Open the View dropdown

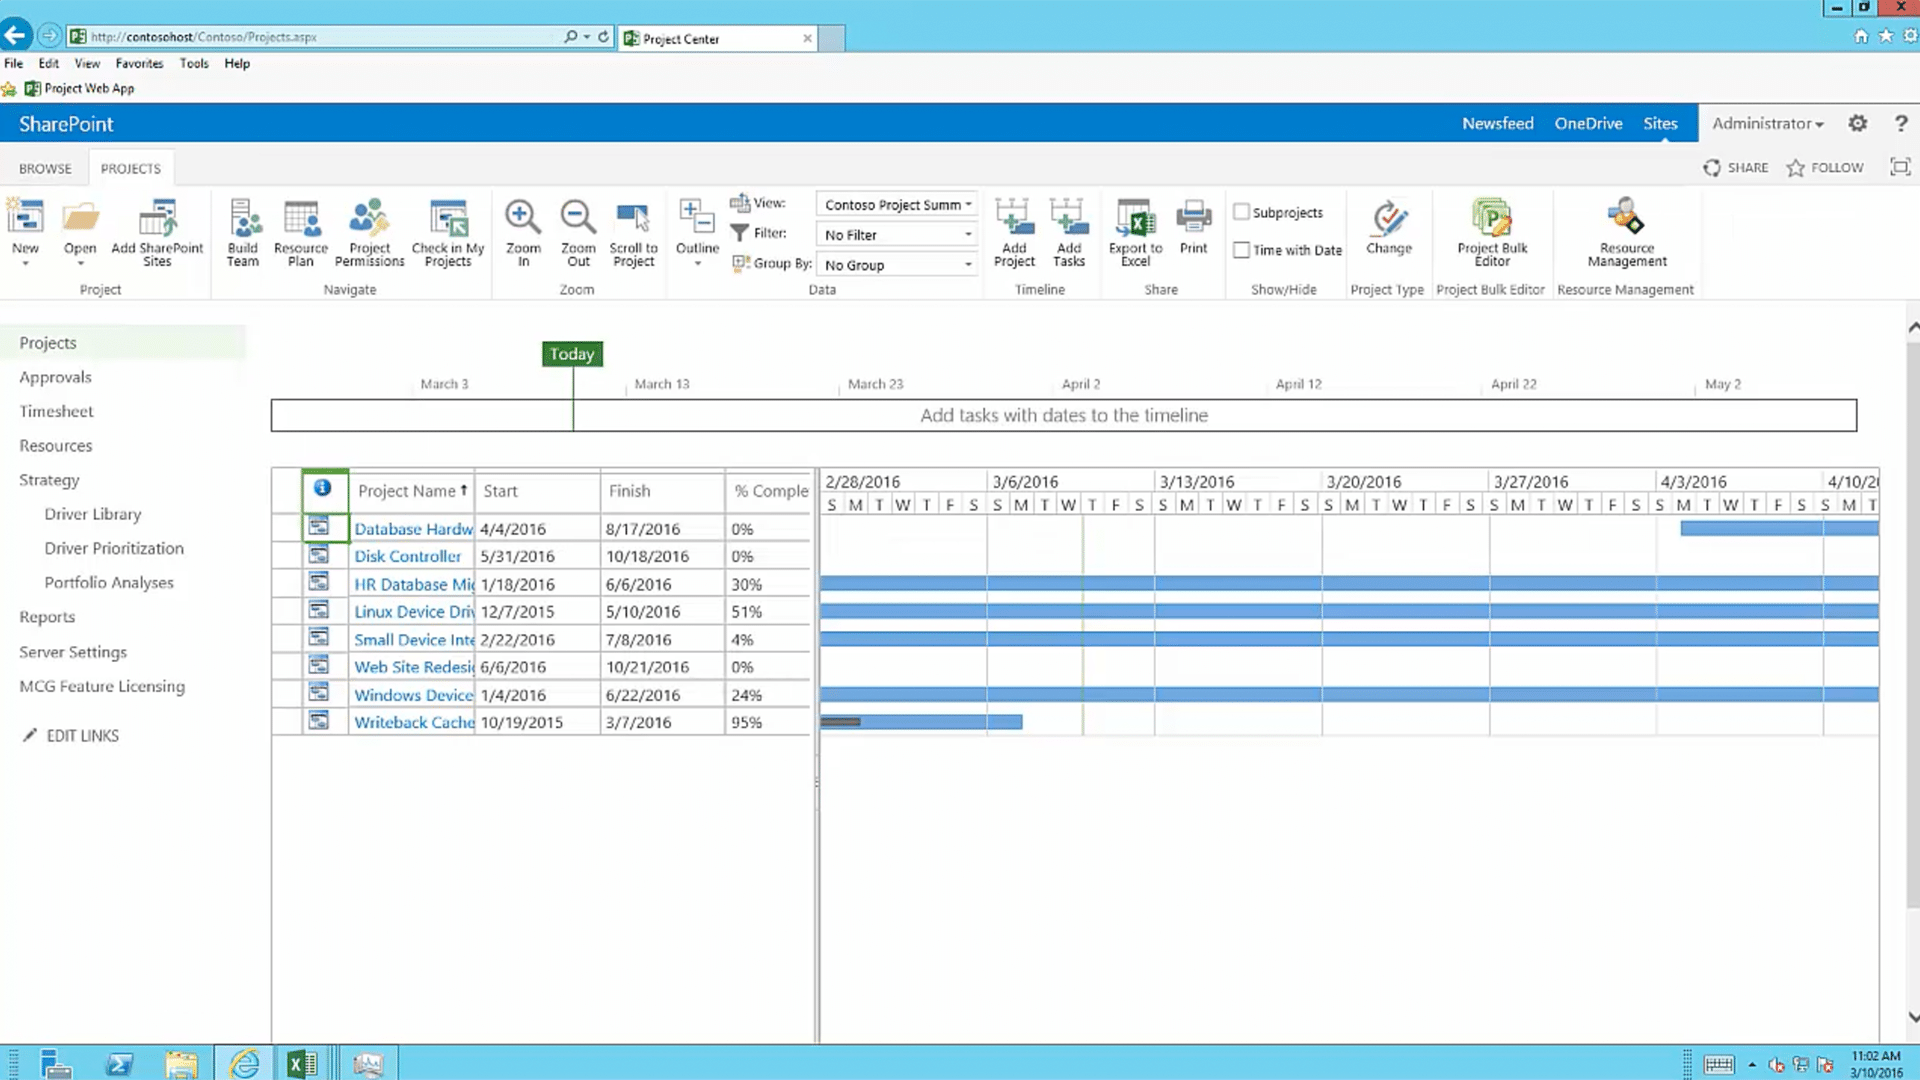click(x=897, y=204)
